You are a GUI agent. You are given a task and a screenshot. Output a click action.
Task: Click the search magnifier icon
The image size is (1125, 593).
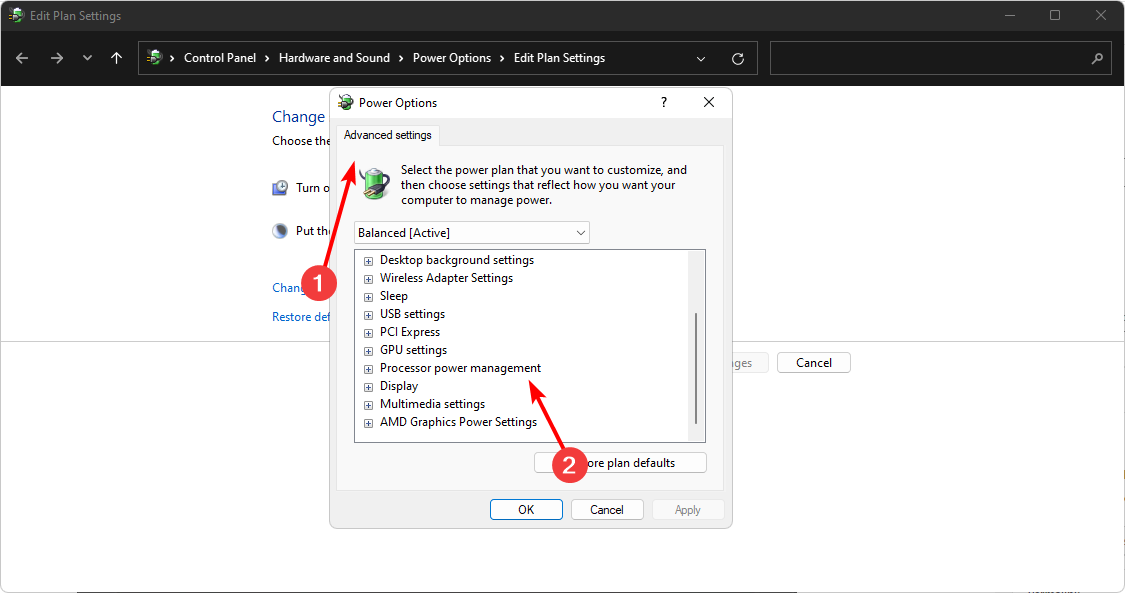click(1097, 59)
